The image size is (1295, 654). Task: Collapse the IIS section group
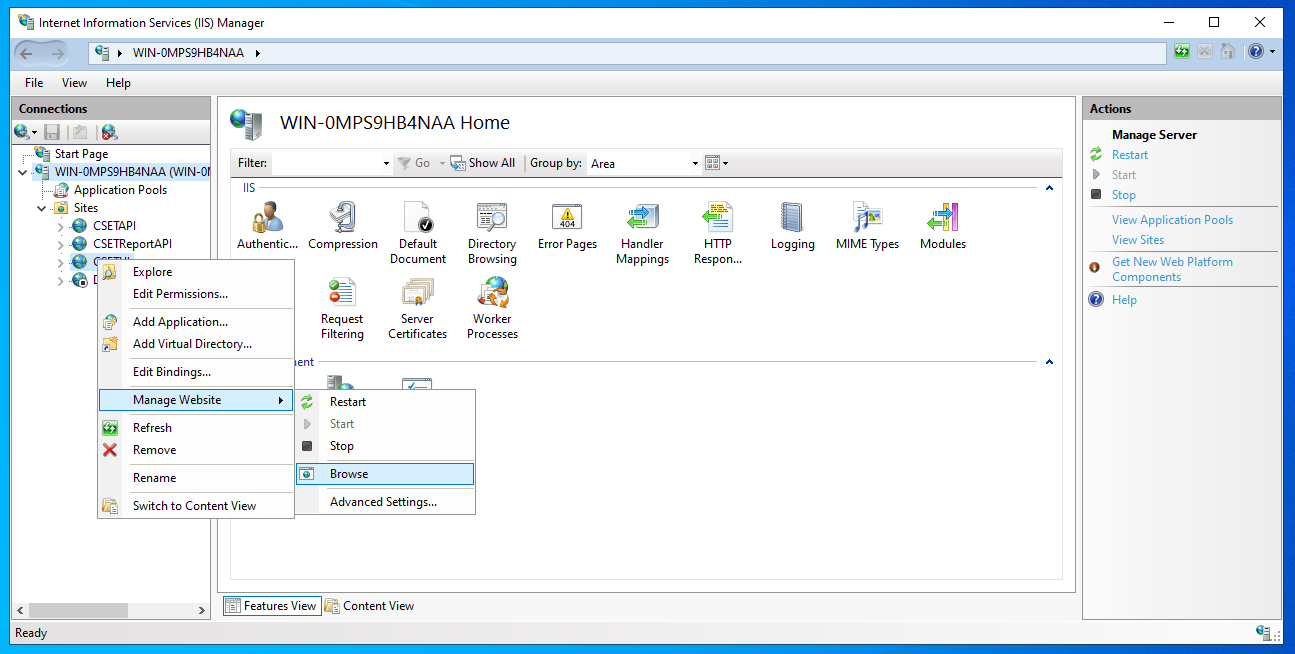click(x=1049, y=188)
